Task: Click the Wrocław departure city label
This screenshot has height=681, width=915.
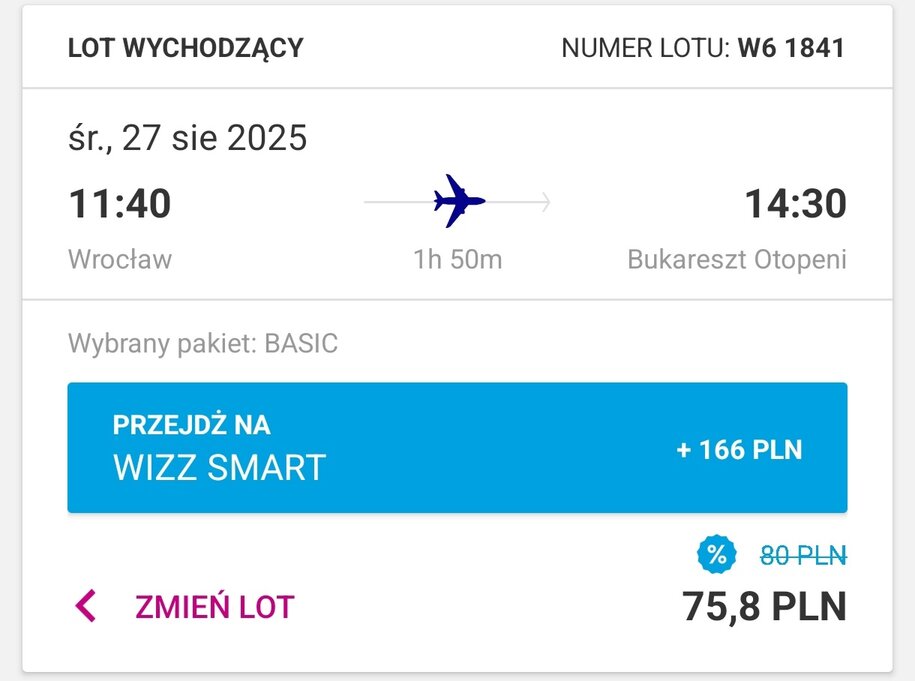Action: coord(120,259)
